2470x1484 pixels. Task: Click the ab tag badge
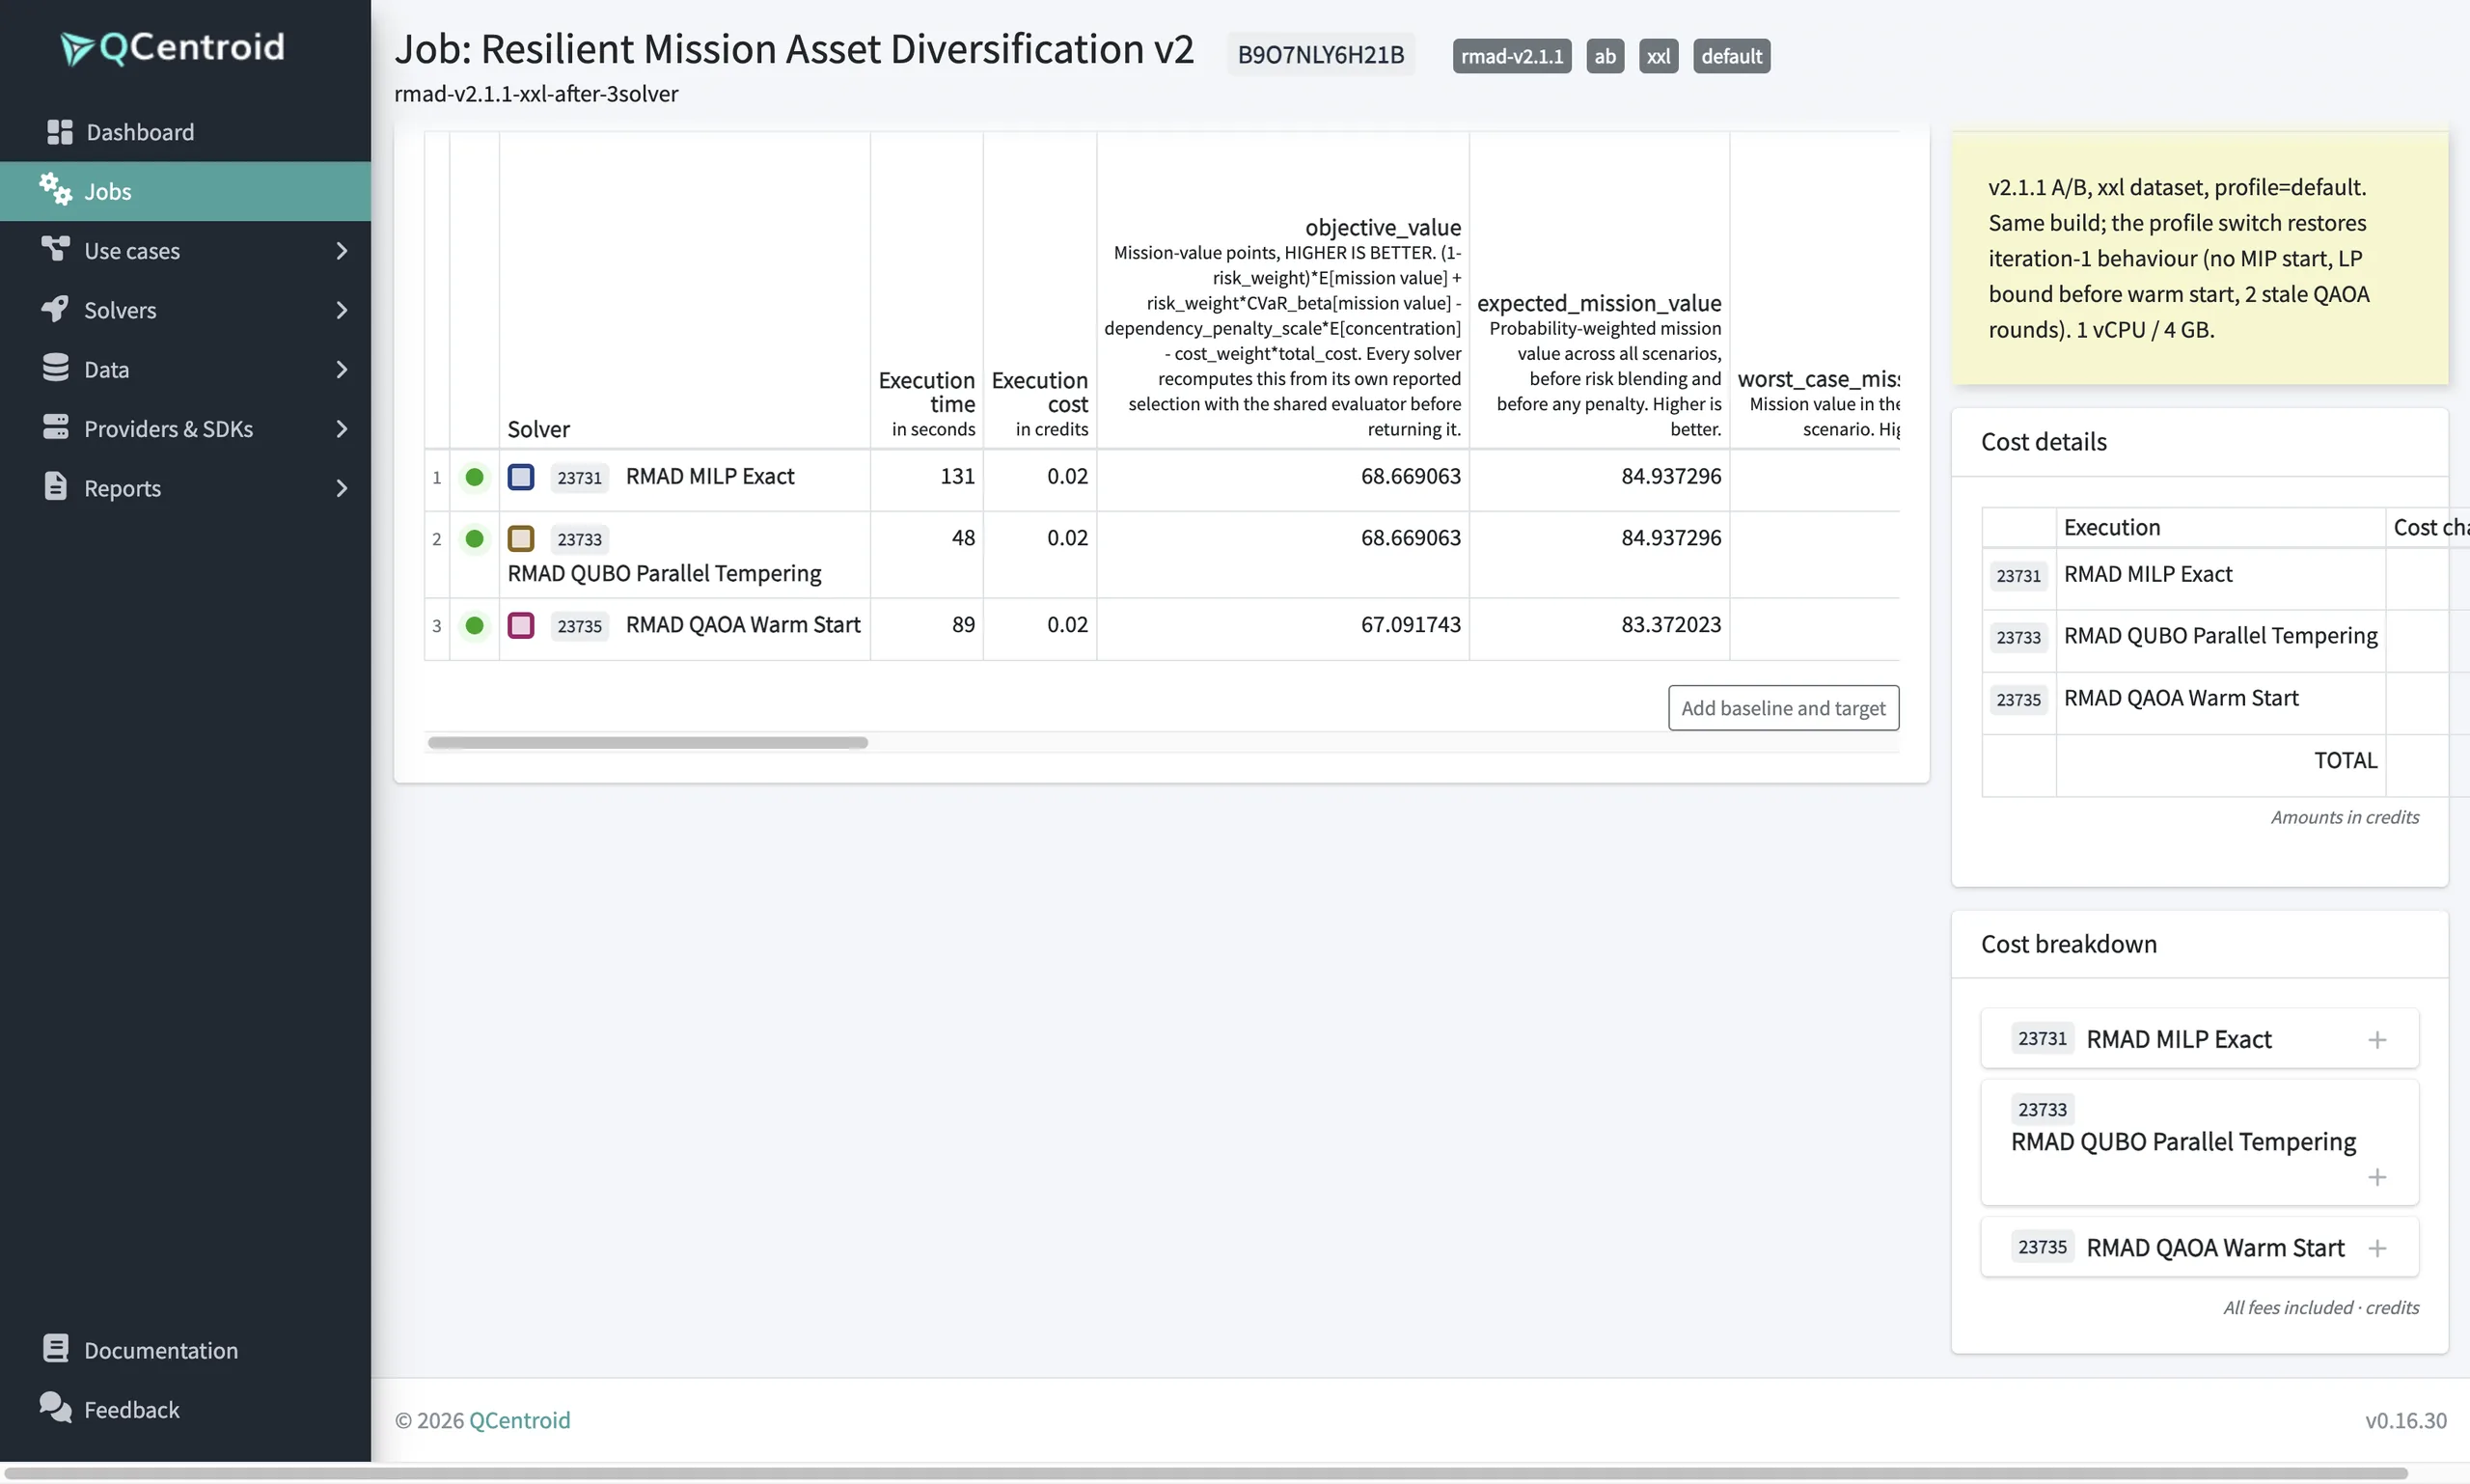(x=1604, y=56)
